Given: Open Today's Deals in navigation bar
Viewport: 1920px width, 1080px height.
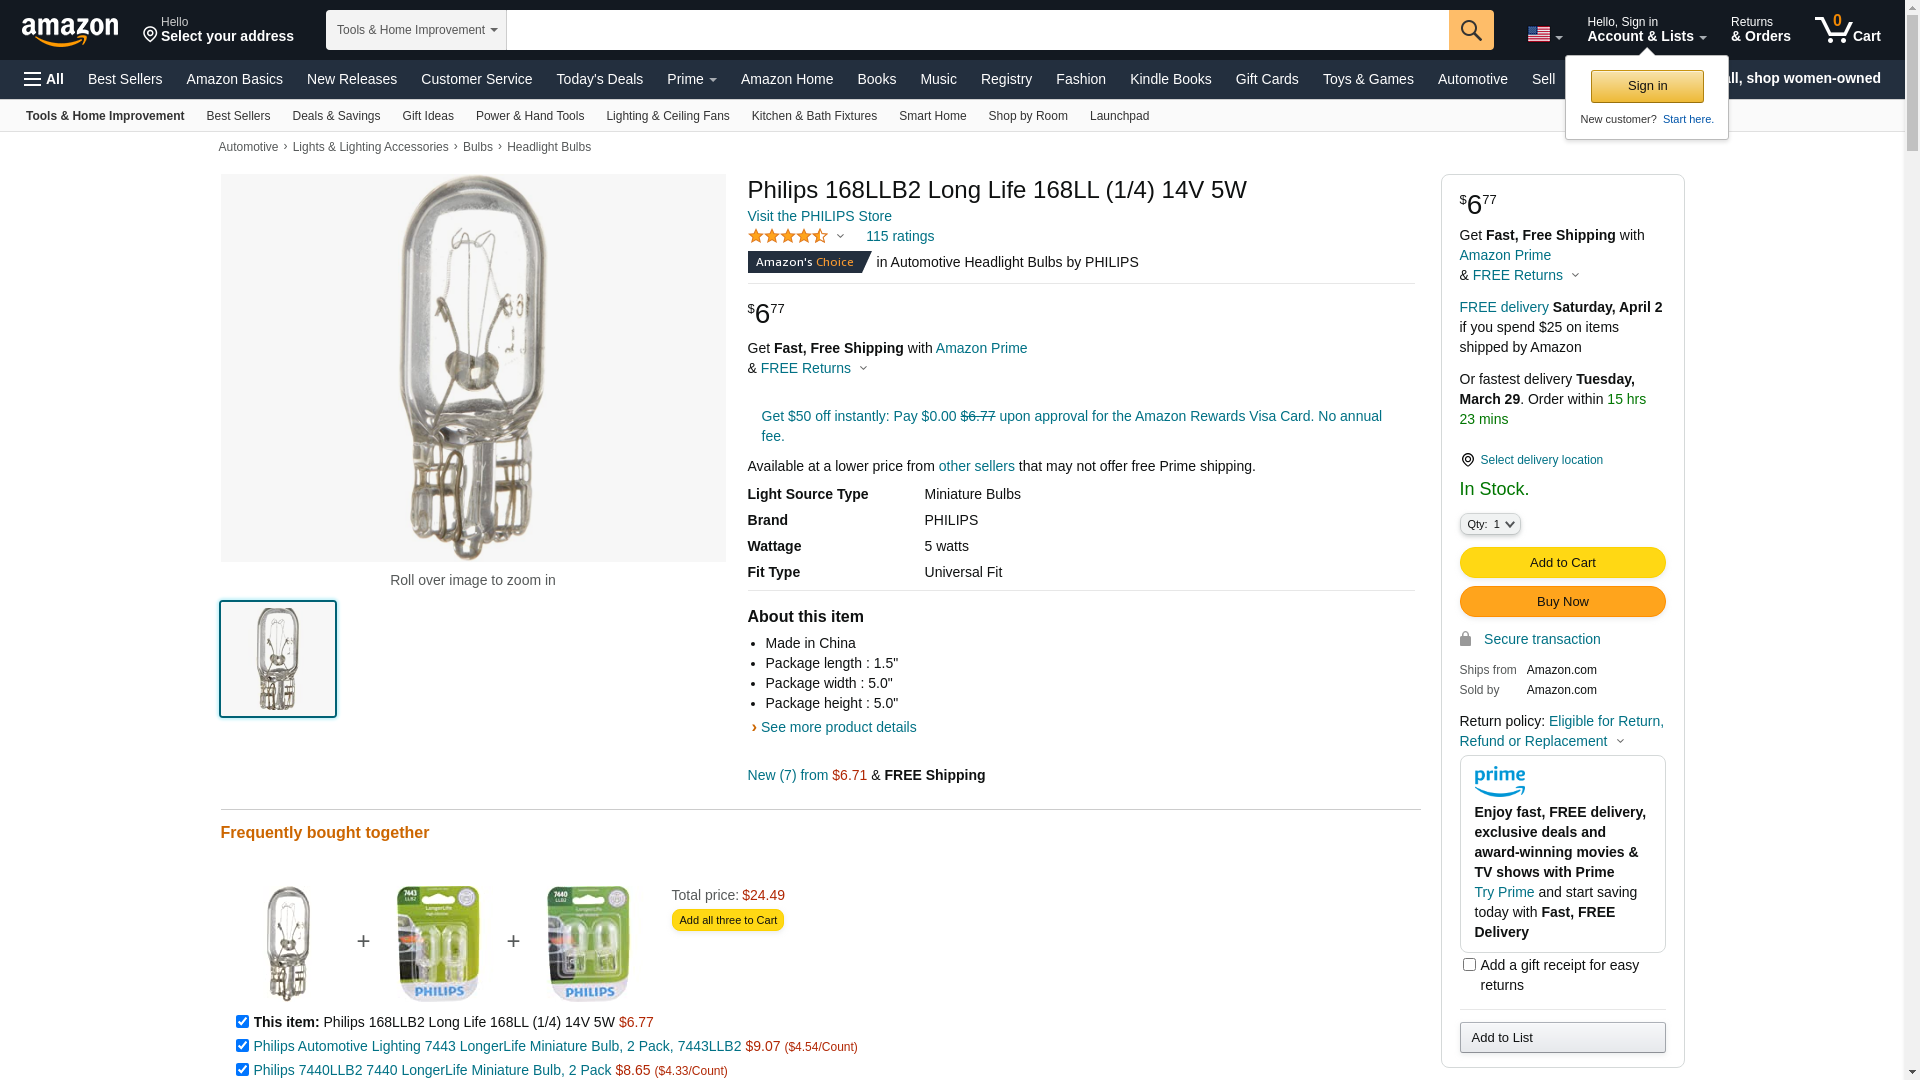Looking at the screenshot, I should pyautogui.click(x=599, y=79).
